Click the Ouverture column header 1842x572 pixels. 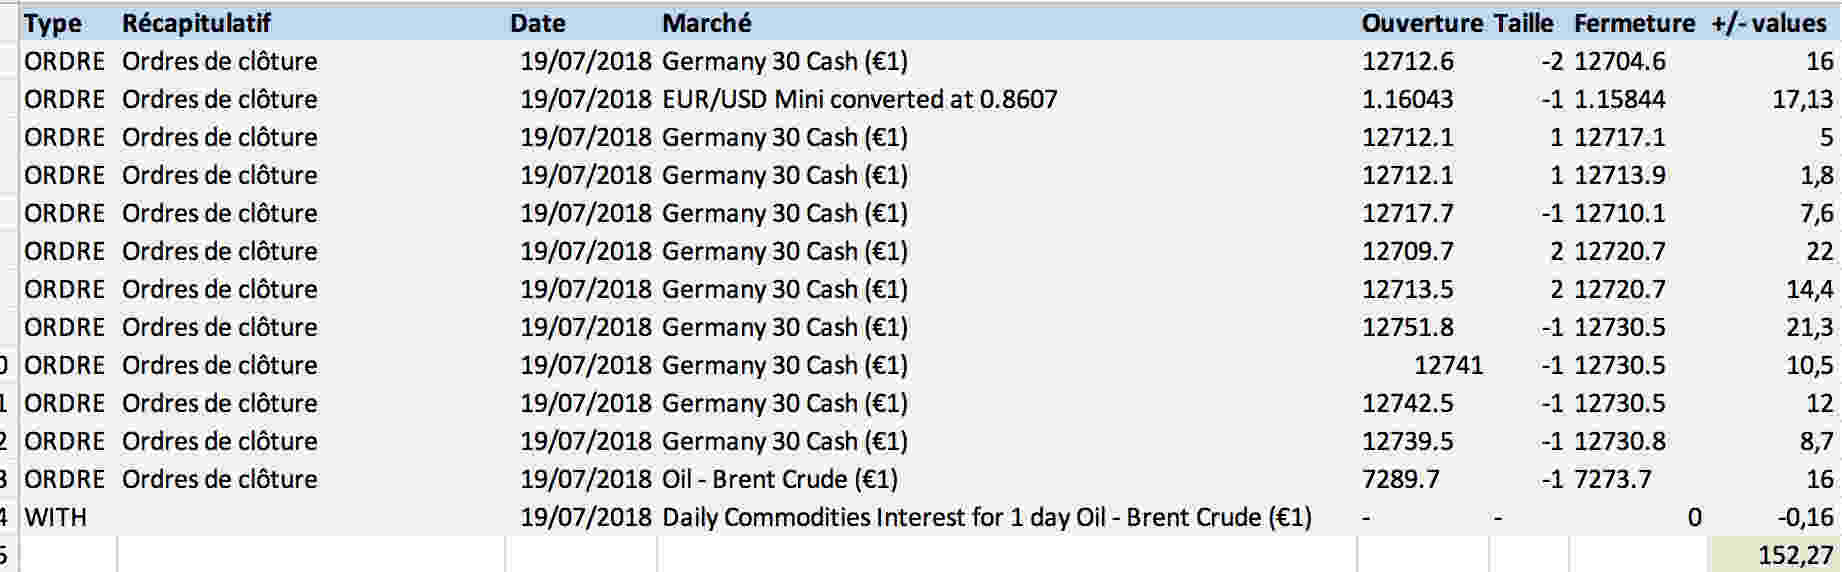click(1422, 23)
